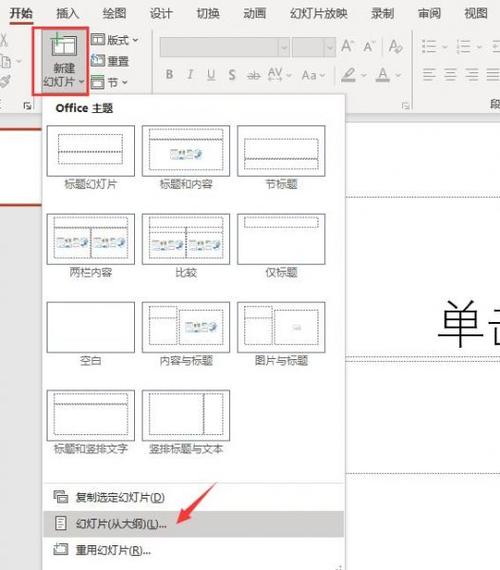Choose Section Header (节标题) layout

point(281,158)
